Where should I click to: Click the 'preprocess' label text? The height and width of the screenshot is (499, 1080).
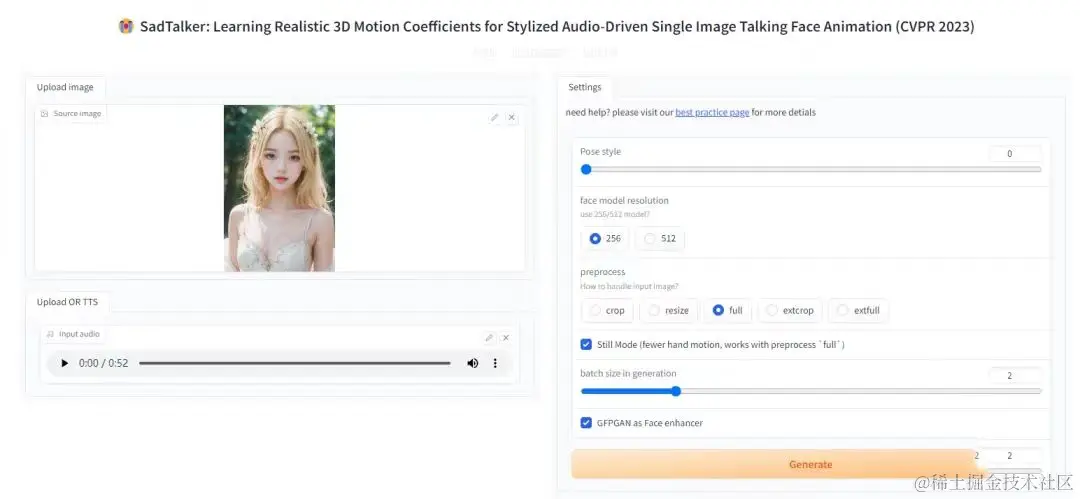(x=603, y=272)
